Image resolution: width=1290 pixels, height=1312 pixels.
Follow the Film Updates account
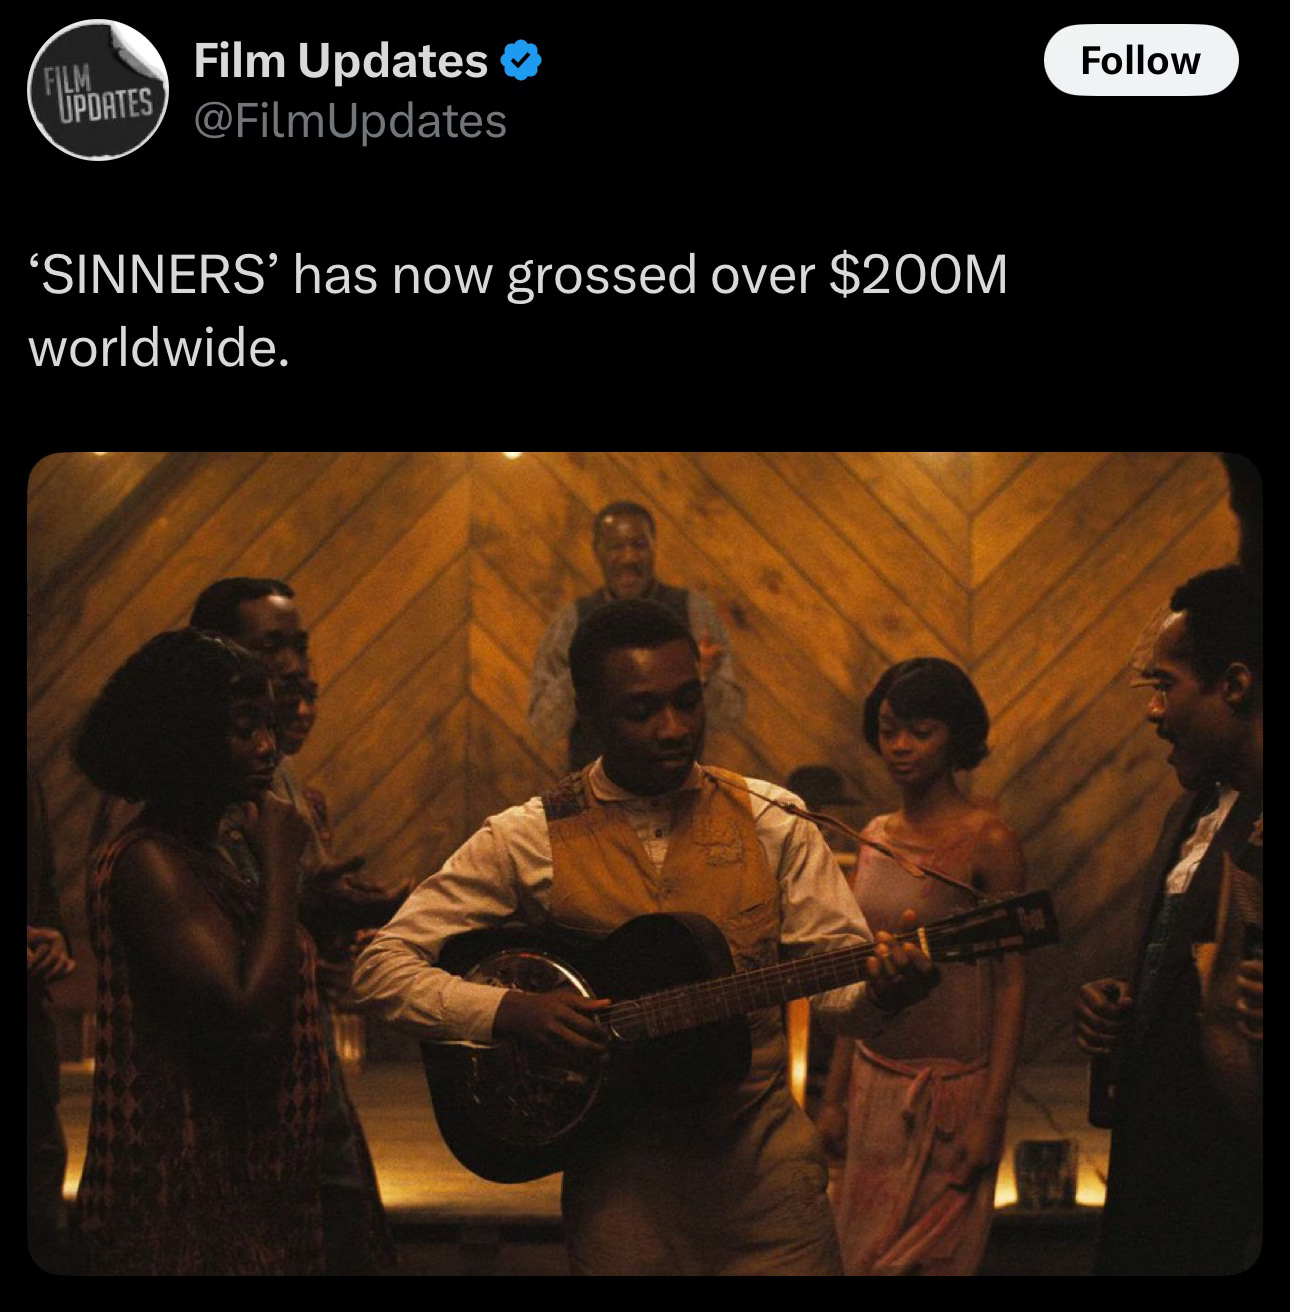click(x=1141, y=61)
